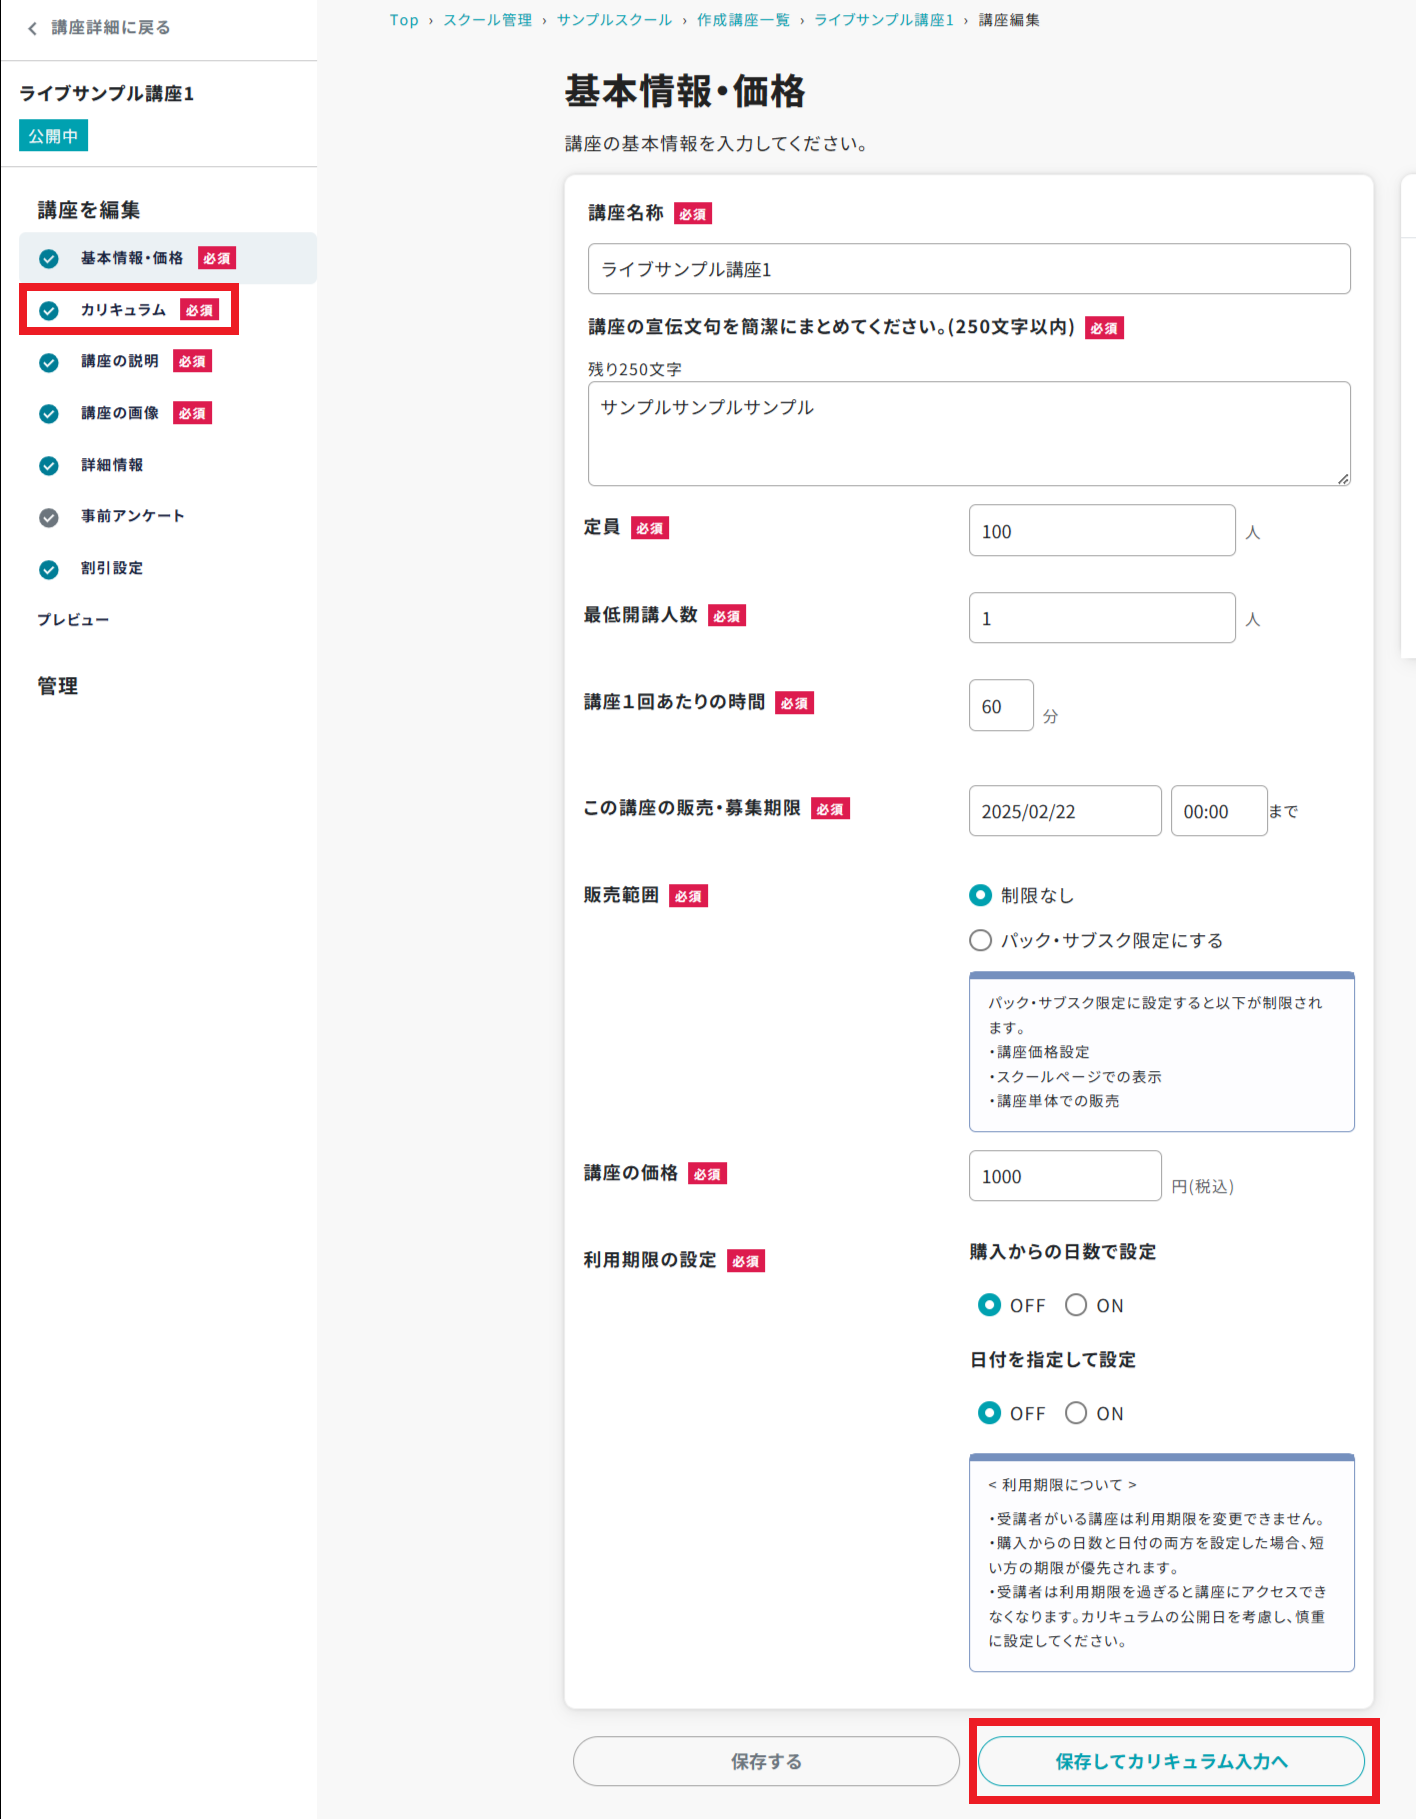Click gray checkmark icon next to 事前アンケート
Image resolution: width=1416 pixels, height=1819 pixels.
pos(49,517)
